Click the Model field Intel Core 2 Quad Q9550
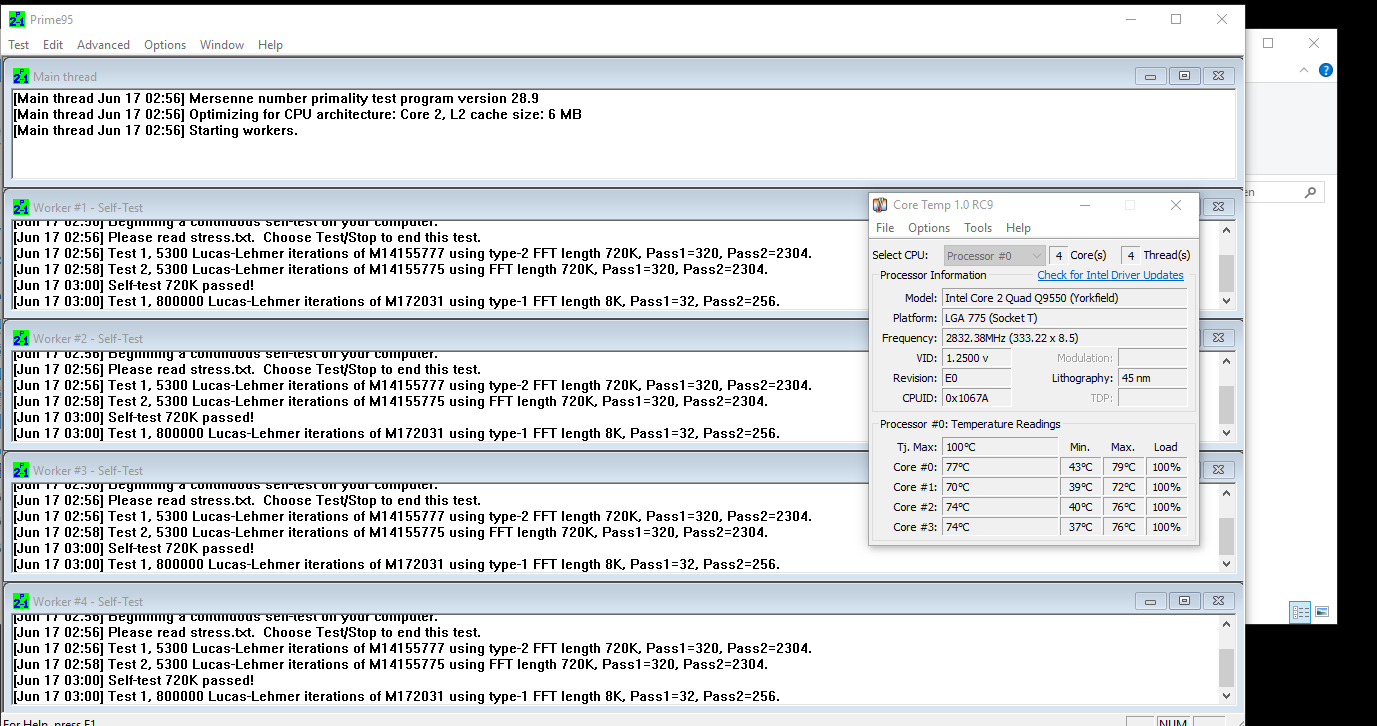This screenshot has width=1377, height=726. (x=1065, y=298)
